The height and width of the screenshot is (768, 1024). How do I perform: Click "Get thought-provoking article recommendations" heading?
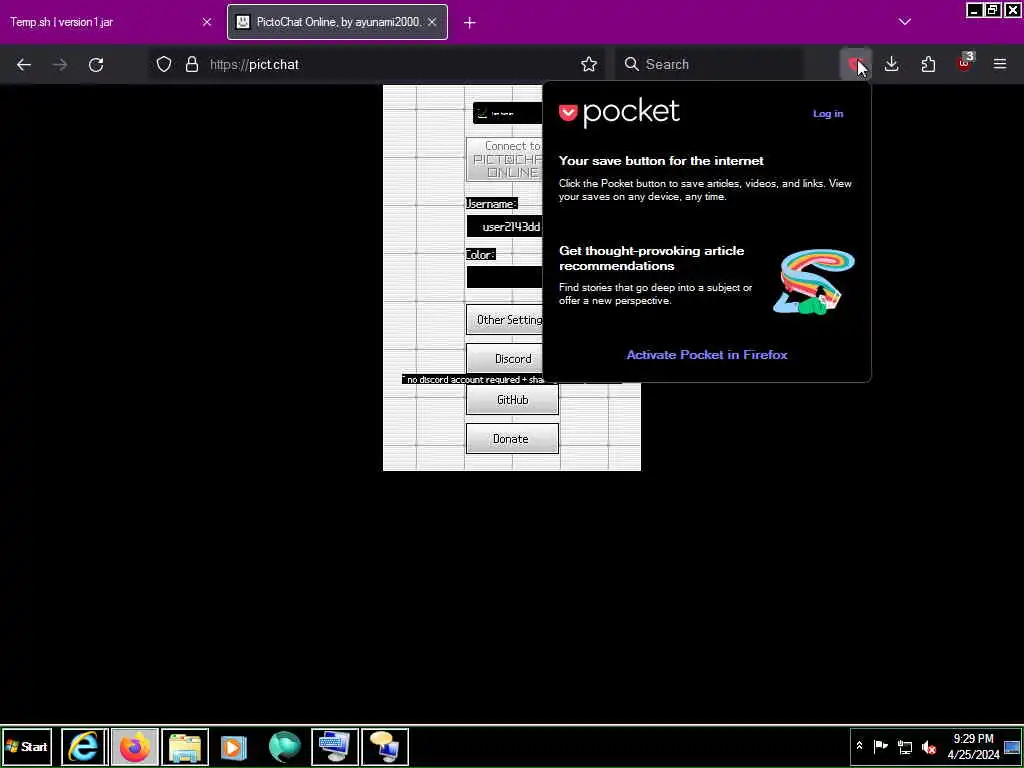click(651, 258)
